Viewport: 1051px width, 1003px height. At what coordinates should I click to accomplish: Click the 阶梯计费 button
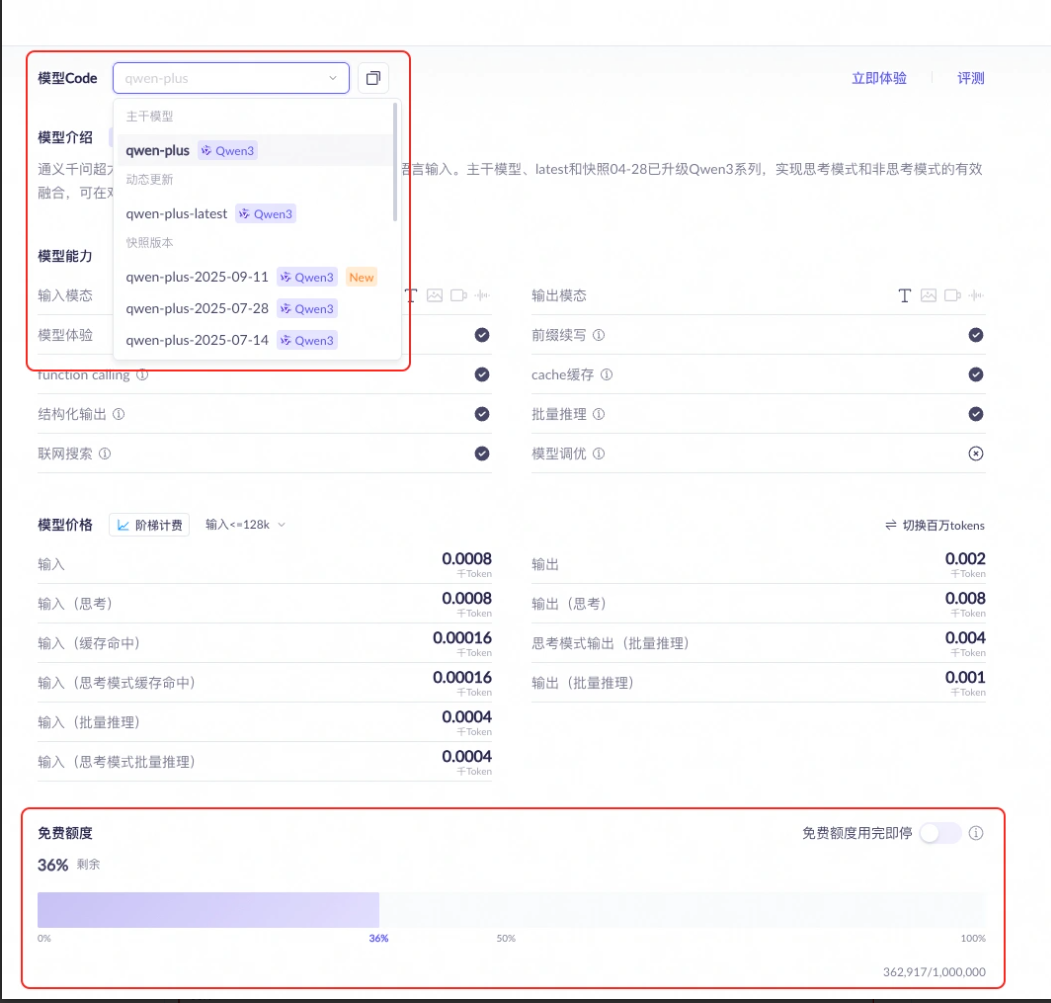point(149,525)
